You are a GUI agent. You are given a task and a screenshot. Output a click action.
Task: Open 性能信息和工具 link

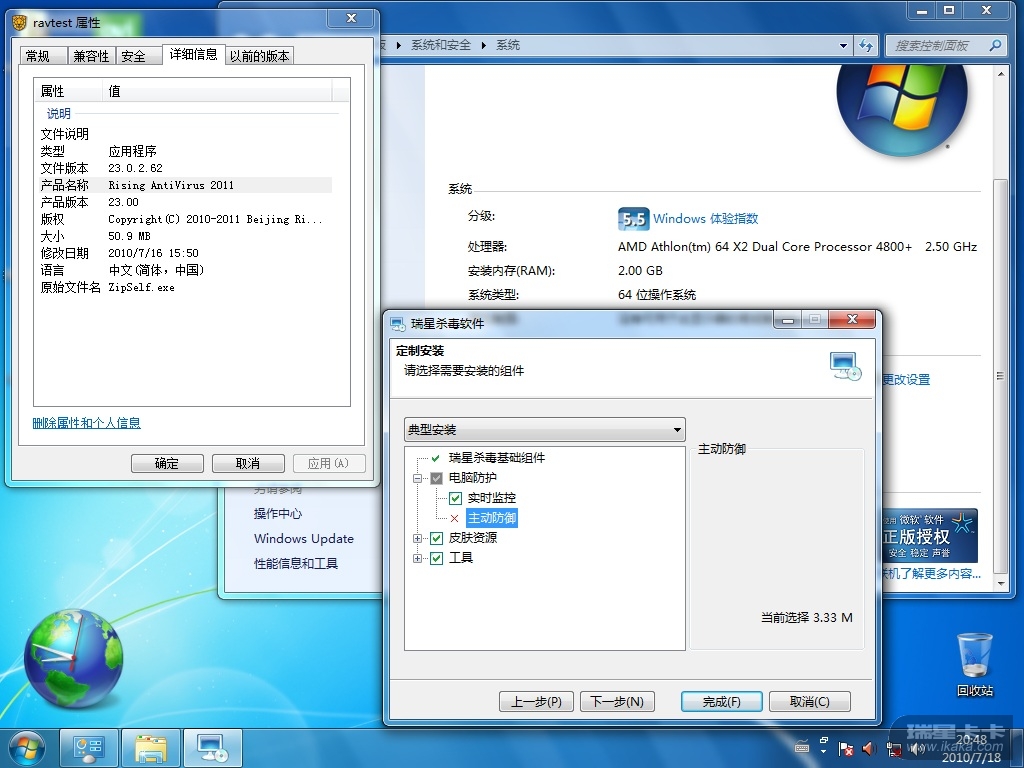coord(296,563)
